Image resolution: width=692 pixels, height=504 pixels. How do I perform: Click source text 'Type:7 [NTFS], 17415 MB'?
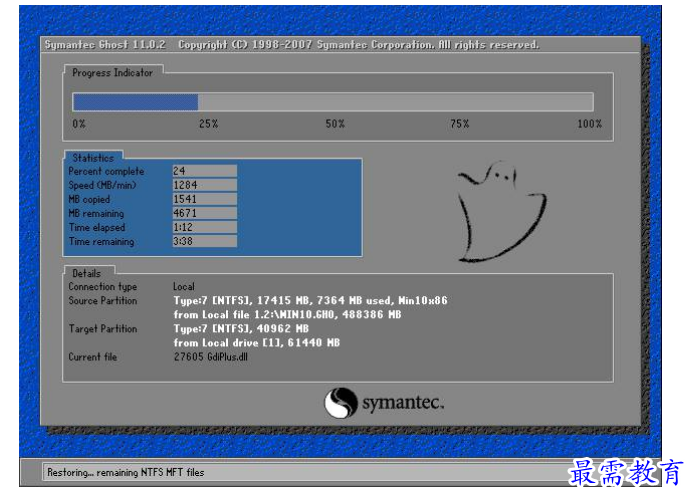click(241, 301)
